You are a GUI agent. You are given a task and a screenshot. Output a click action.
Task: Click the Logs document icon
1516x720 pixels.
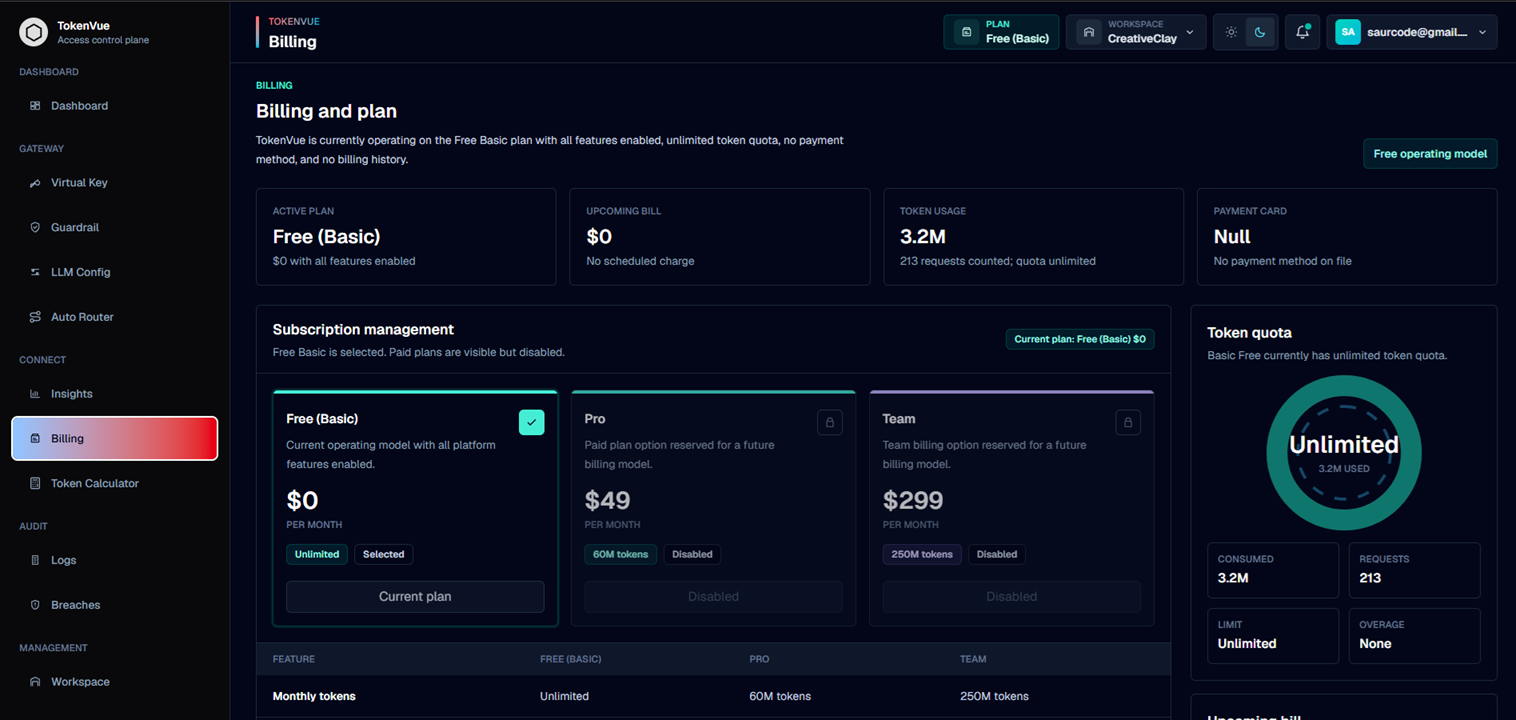(35, 561)
